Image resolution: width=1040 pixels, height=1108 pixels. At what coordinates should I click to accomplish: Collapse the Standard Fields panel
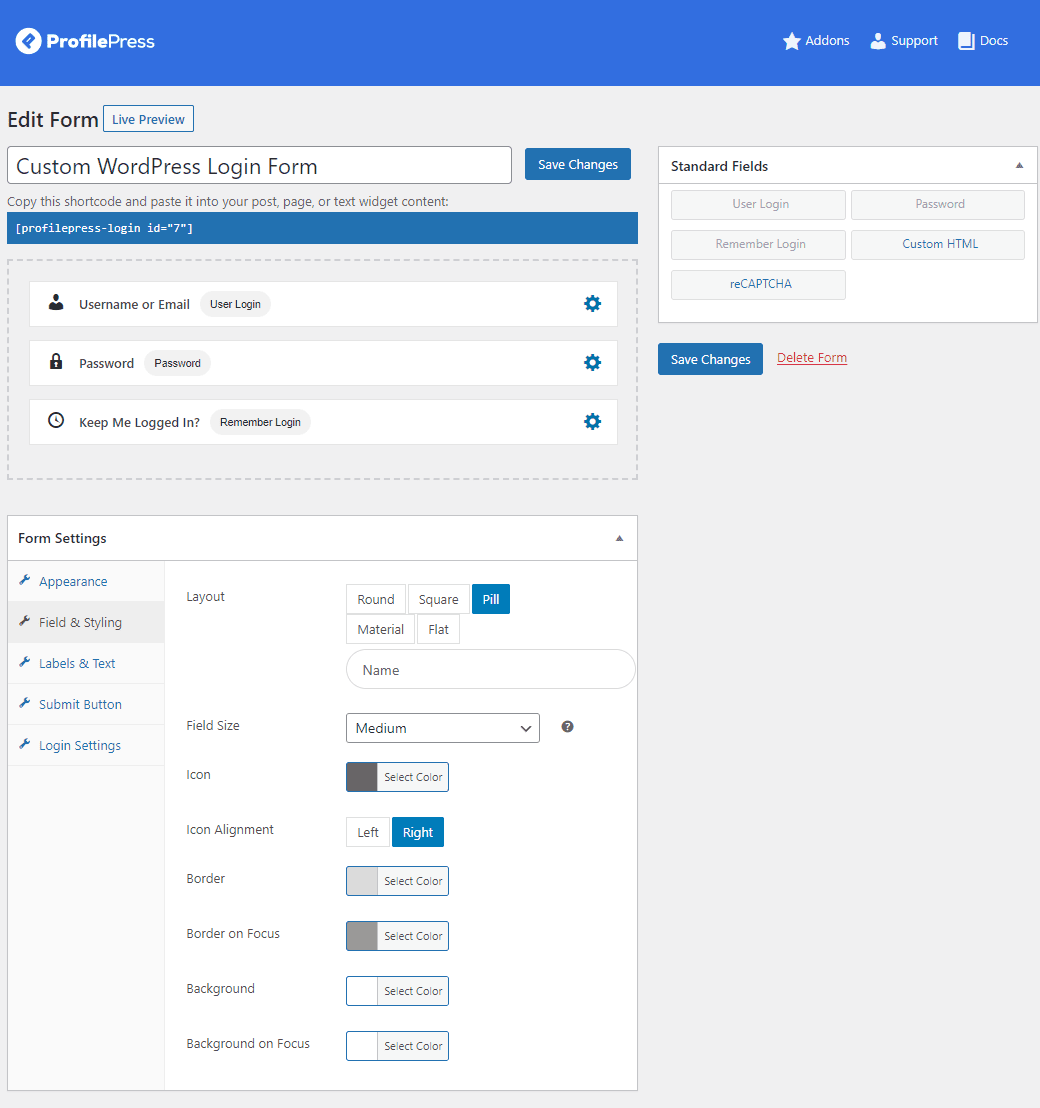tap(1019, 165)
